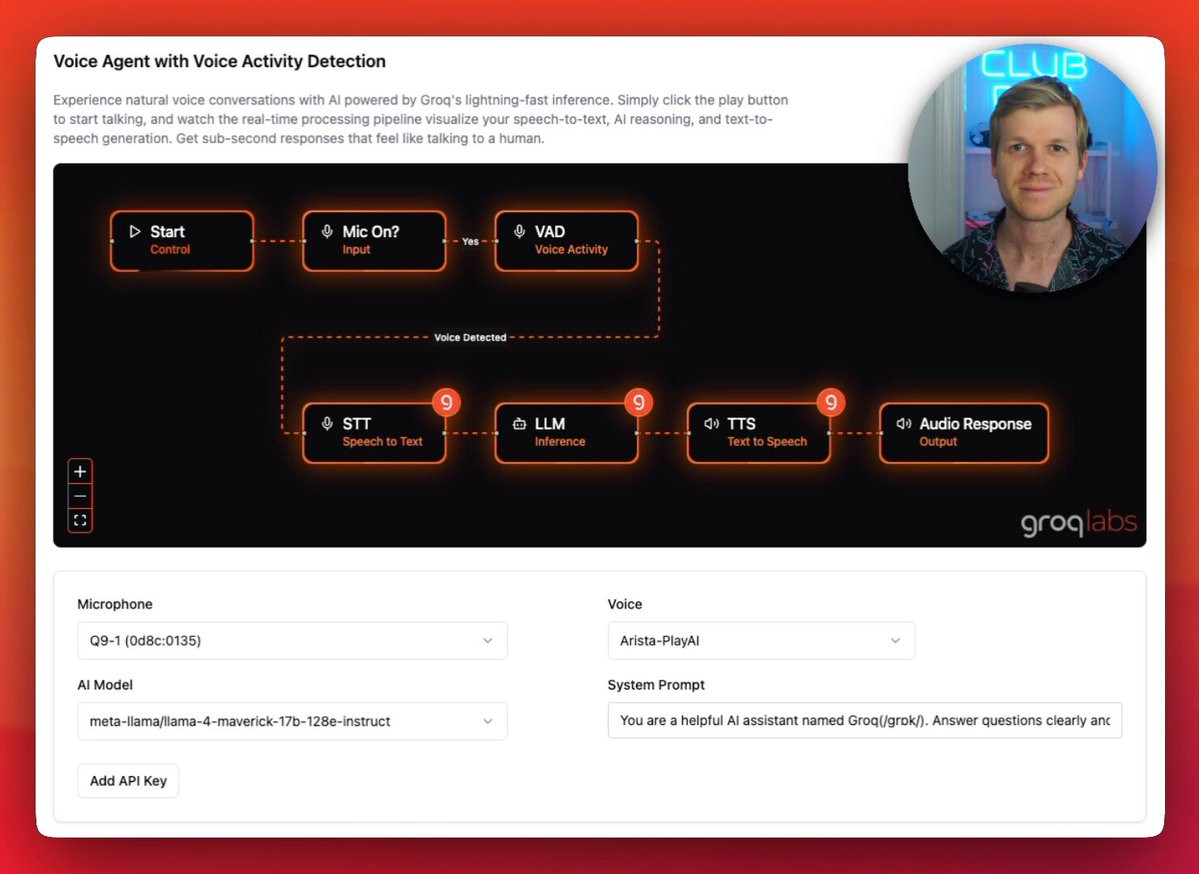Expand Voice dropdown chevron

click(x=895, y=641)
